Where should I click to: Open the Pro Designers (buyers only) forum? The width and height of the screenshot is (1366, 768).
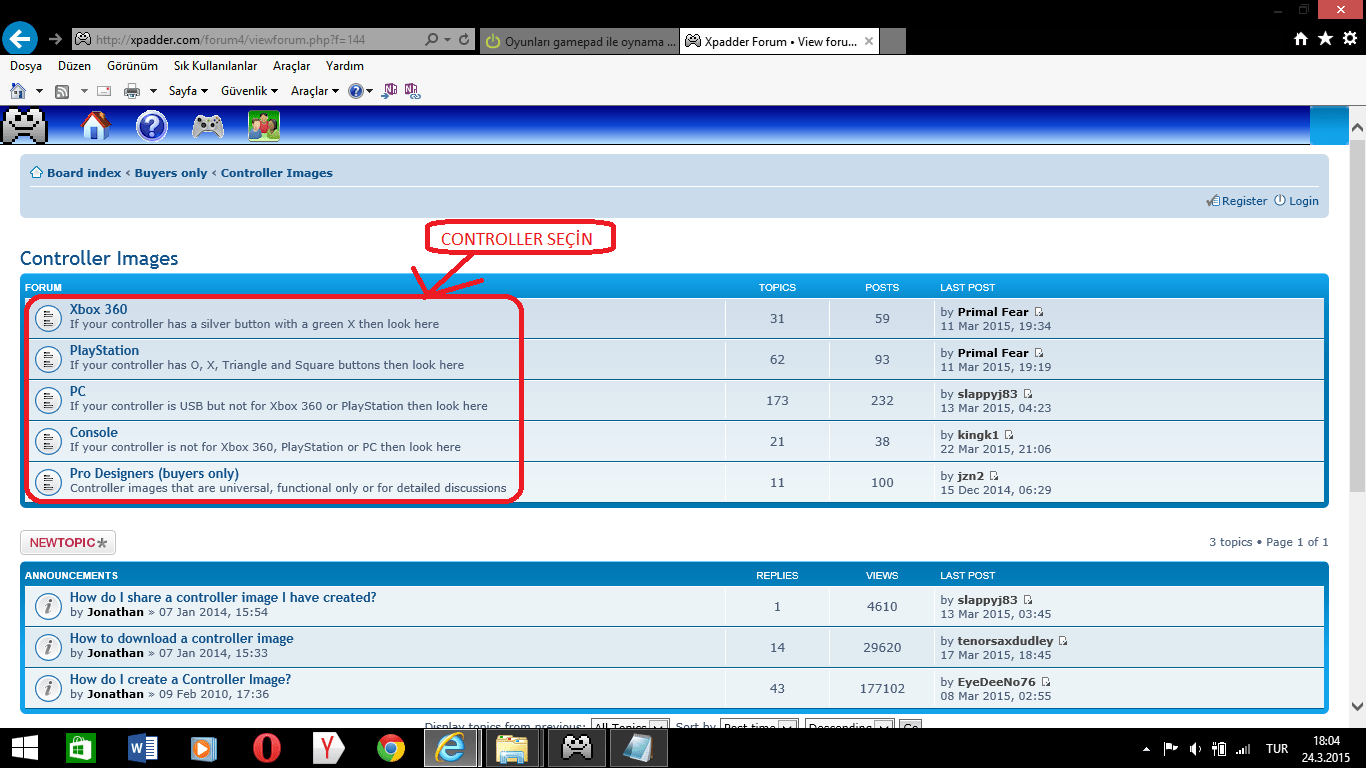[x=154, y=474]
